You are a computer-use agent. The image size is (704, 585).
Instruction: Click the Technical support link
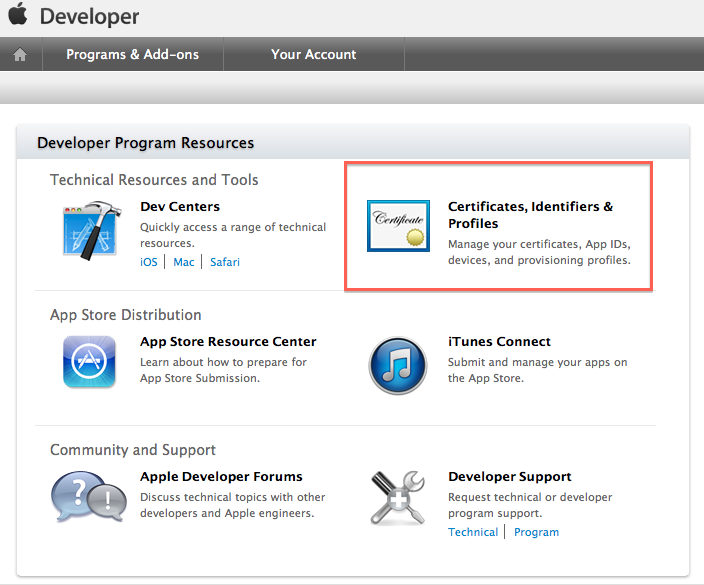473,532
